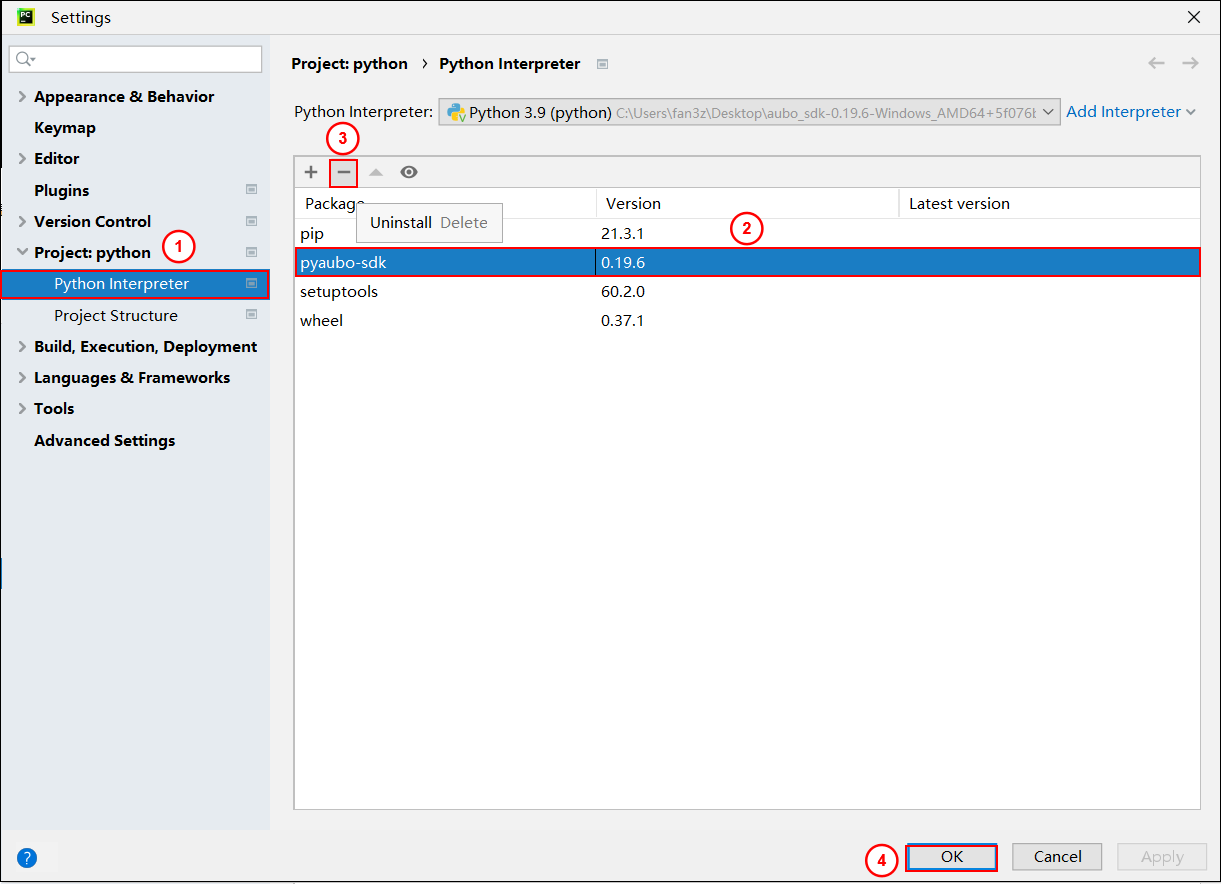The image size is (1221, 884).
Task: Collapse the Project: python section
Action: coord(22,252)
